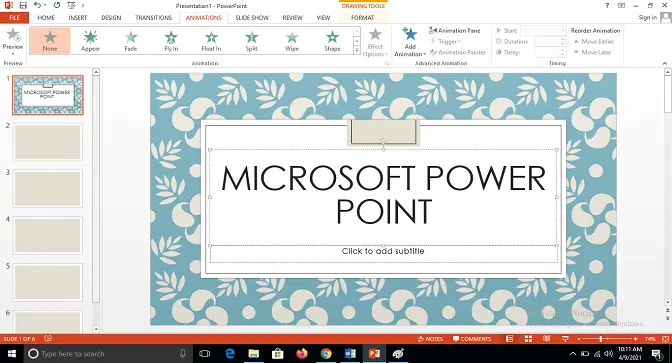This screenshot has height=363, width=672.
Task: Open Effect Options menu
Action: pyautogui.click(x=375, y=42)
